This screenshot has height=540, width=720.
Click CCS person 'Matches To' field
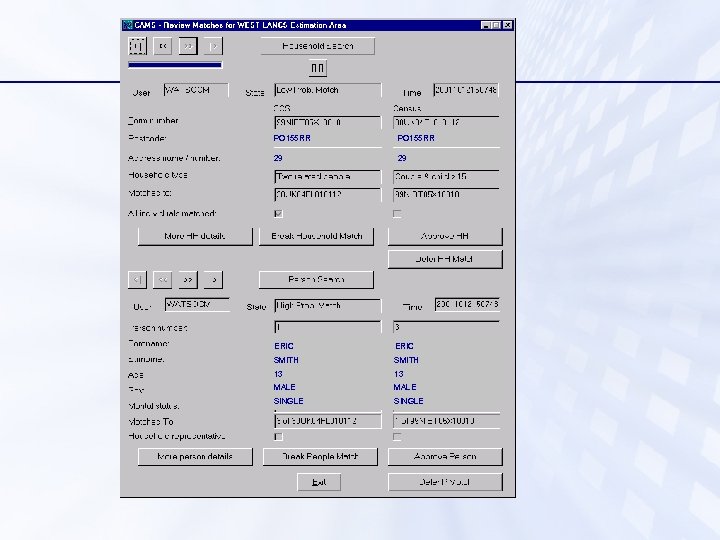(328, 421)
